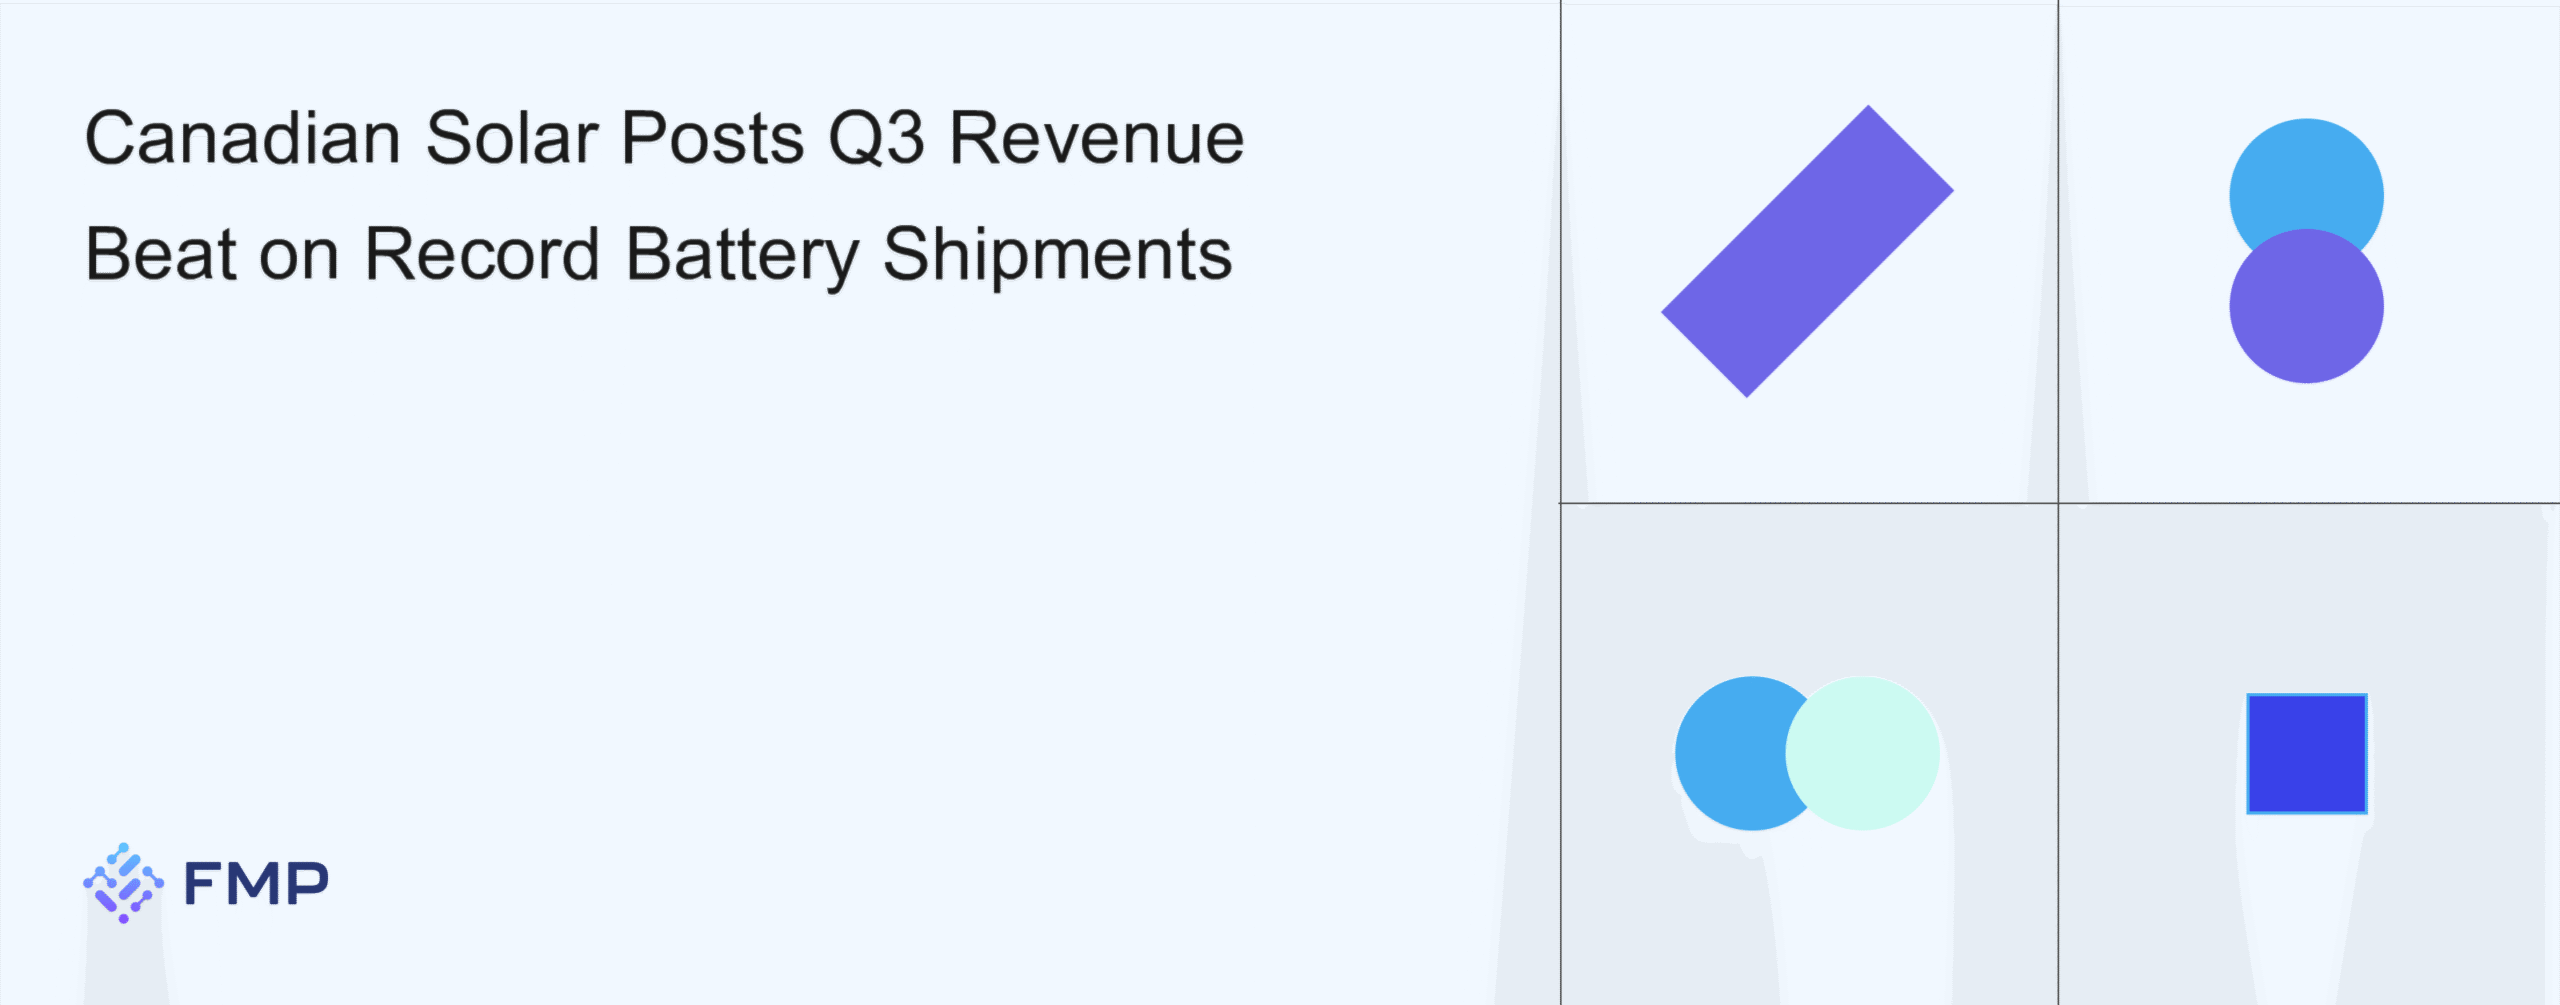Click the word "Beat" in the headline
This screenshot has height=1005, width=2560.
(162, 254)
